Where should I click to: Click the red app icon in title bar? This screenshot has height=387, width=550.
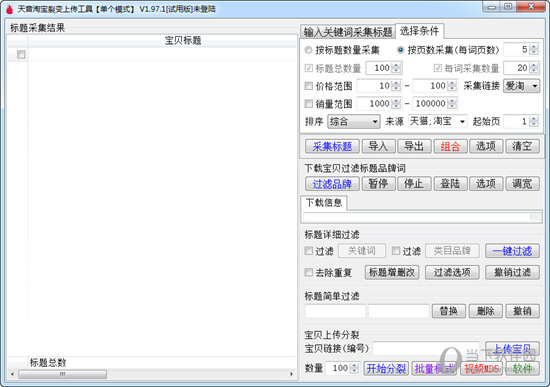[x=9, y=9]
